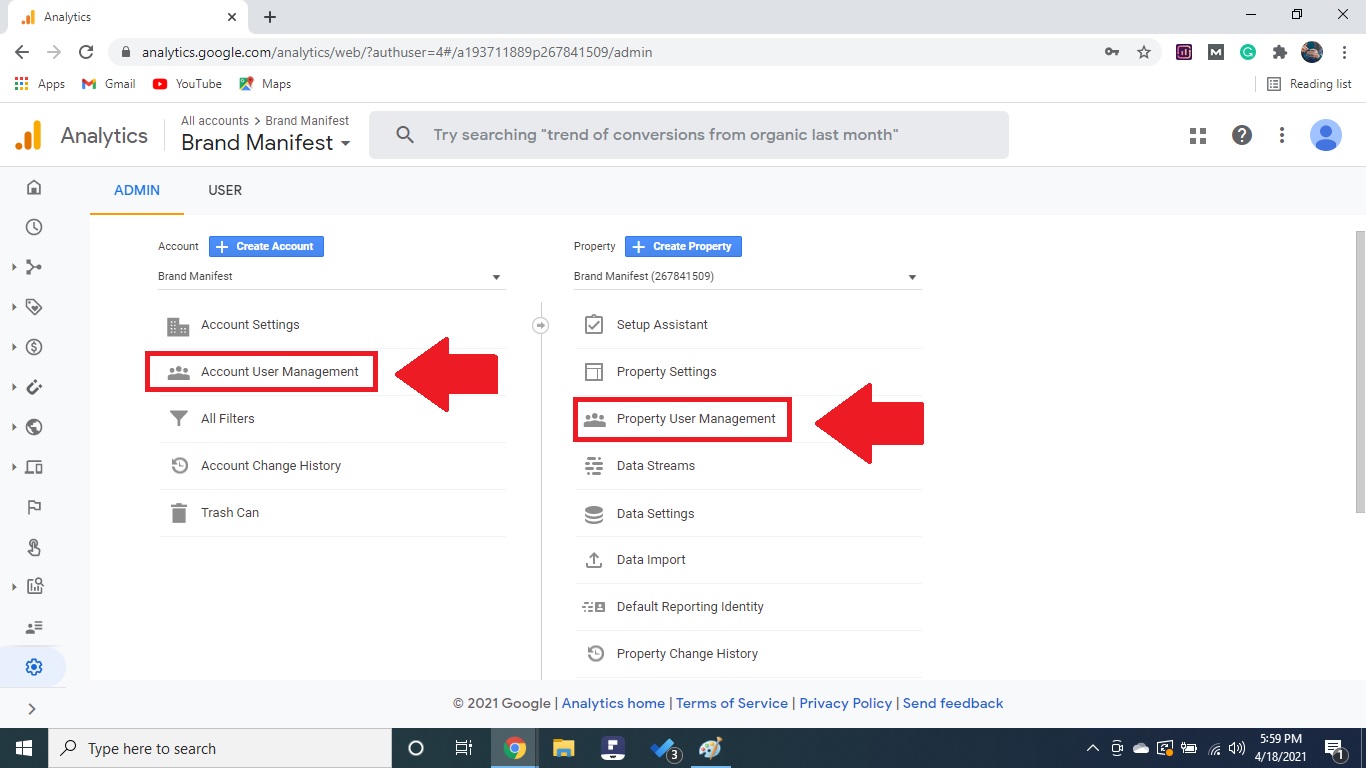The image size is (1366, 768).
Task: Open the Brand Manifest account selector dropdown
Action: tap(266, 143)
